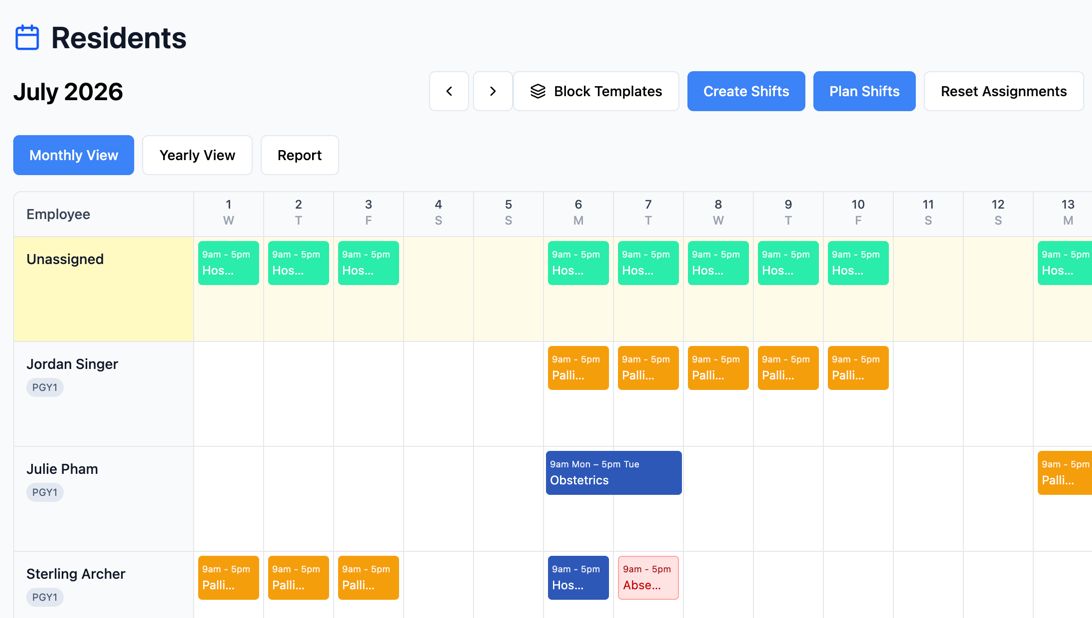Select unassigned Hos... shift on July 1
Viewport: 1092px width, 618px height.
[x=228, y=263]
